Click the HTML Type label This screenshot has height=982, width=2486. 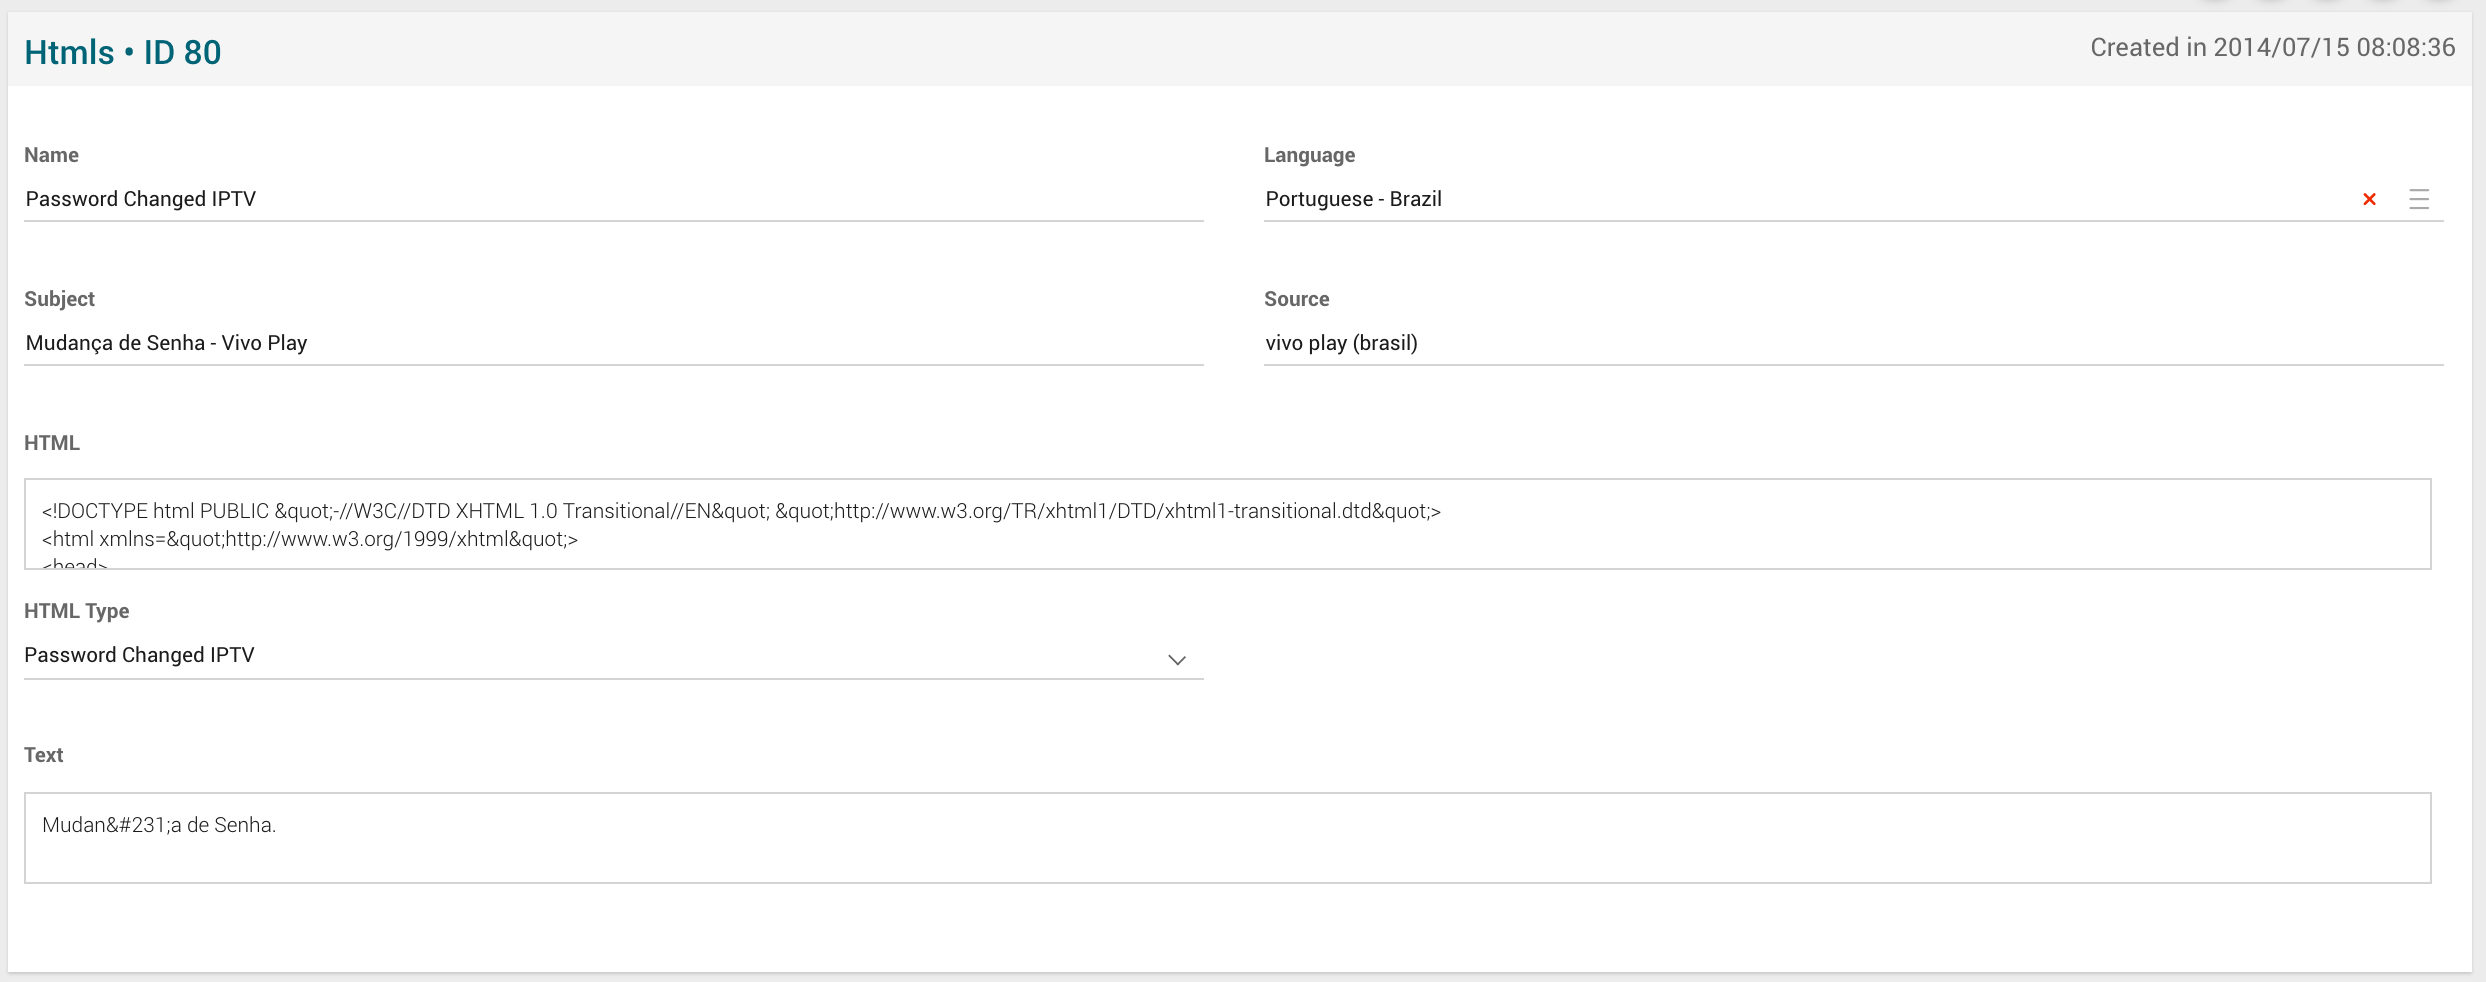click(x=76, y=611)
